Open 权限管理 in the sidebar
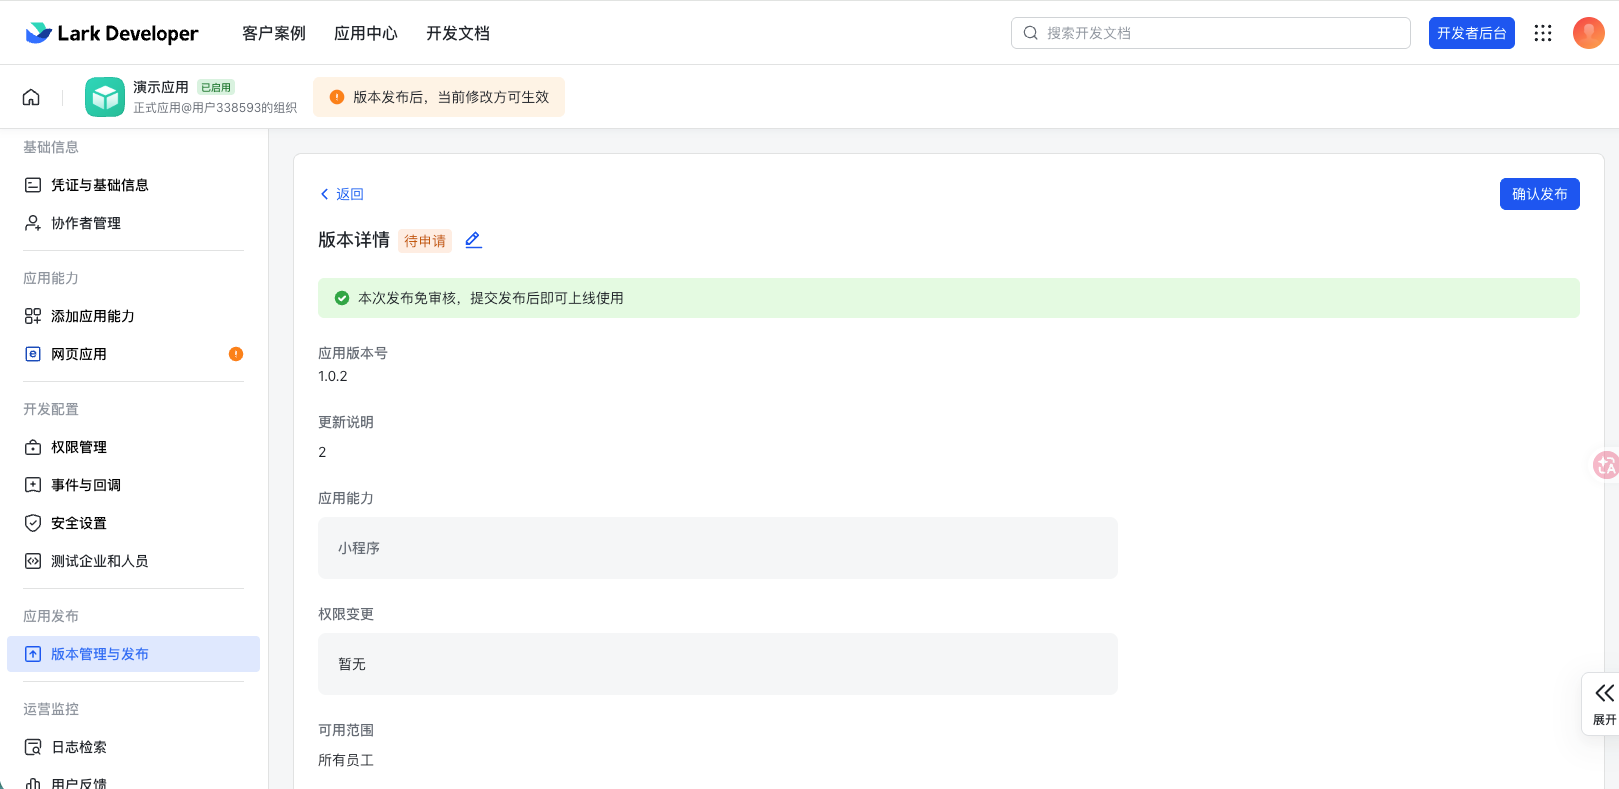Viewport: 1619px width, 789px height. [78, 447]
